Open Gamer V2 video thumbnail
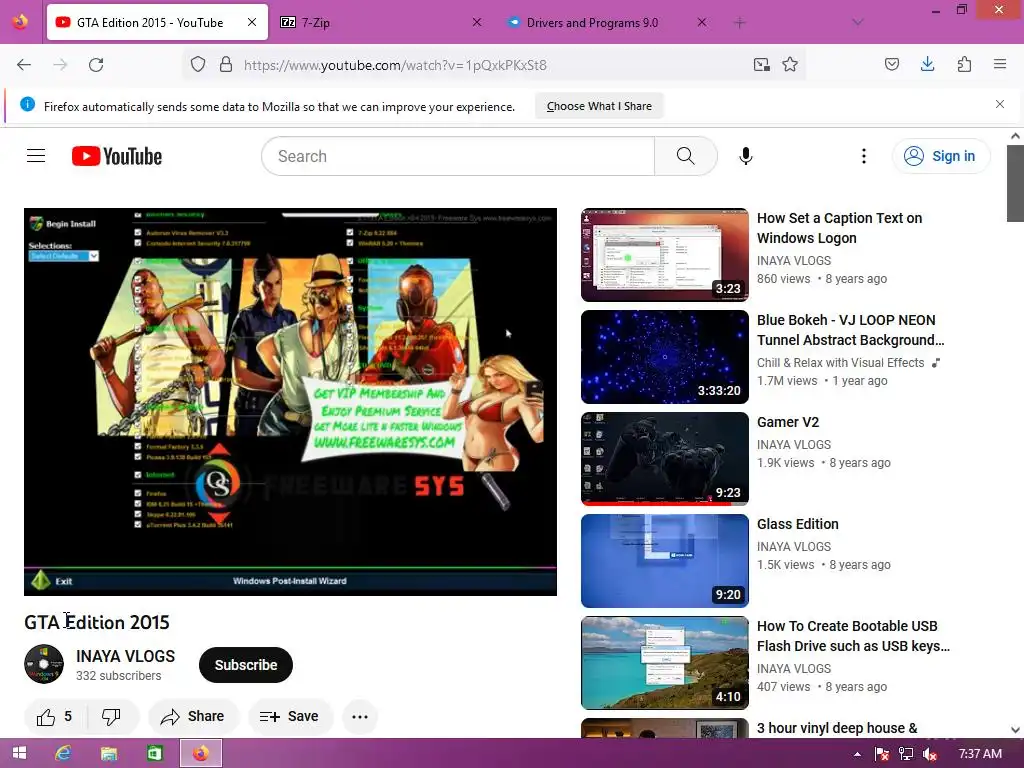Screen dimensions: 1024x768 pos(665,458)
